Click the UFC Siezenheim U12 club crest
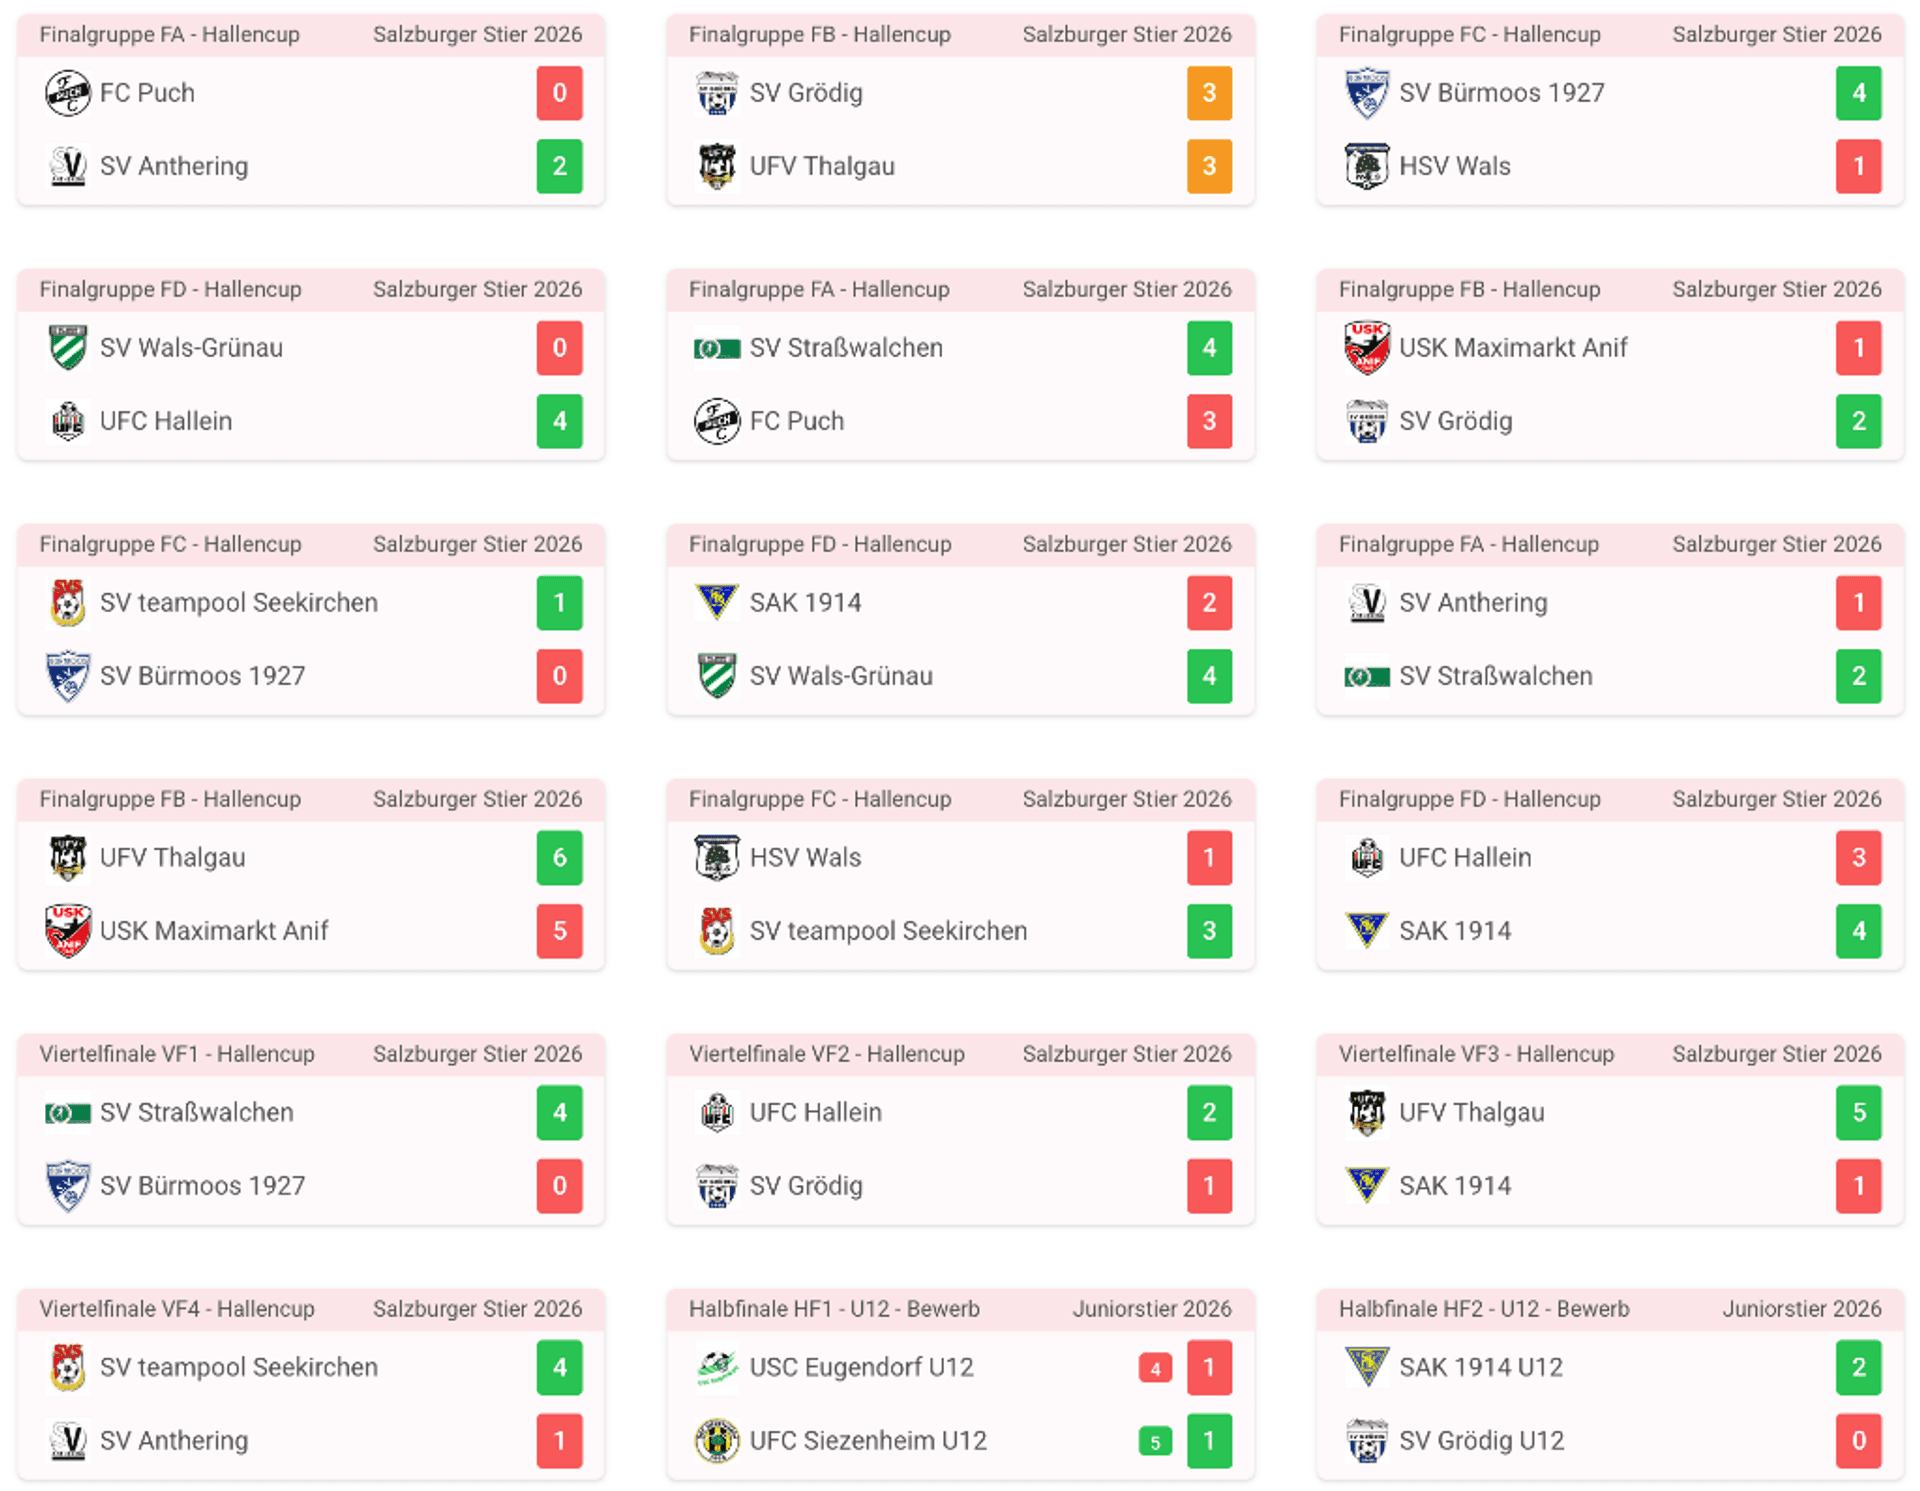This screenshot has height=1491, width=1920. [x=716, y=1440]
